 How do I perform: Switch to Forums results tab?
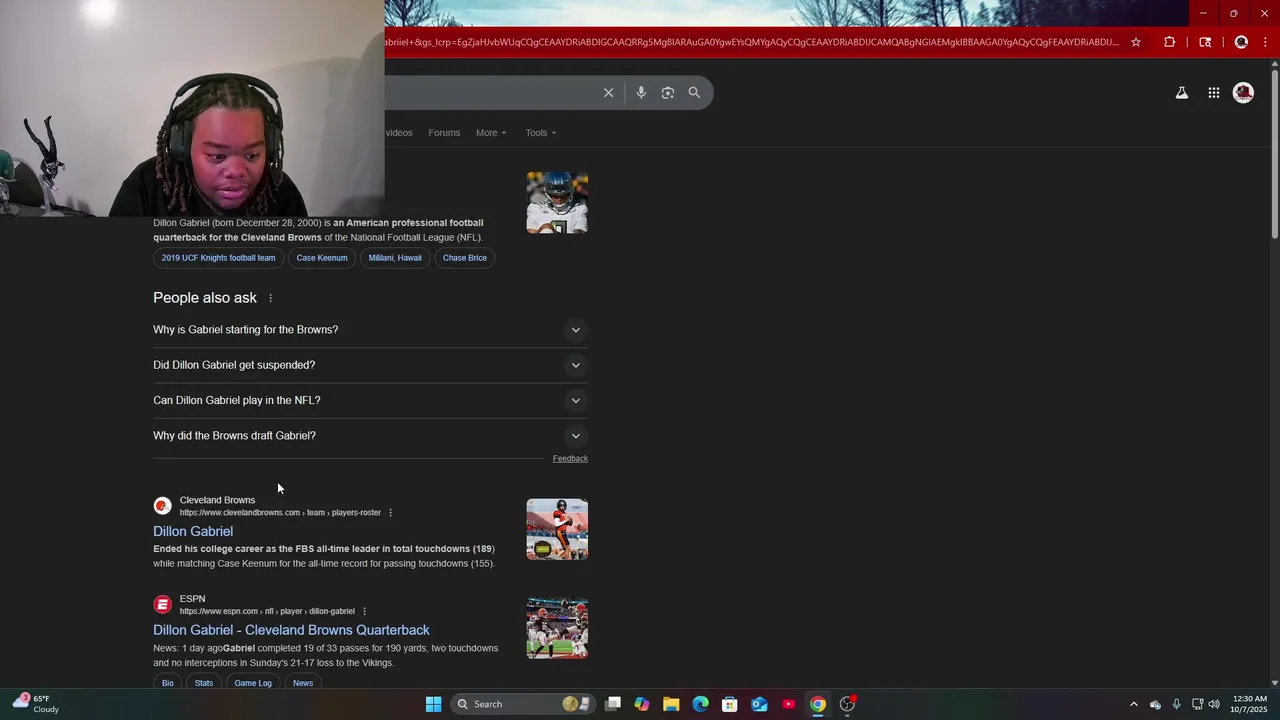(444, 133)
